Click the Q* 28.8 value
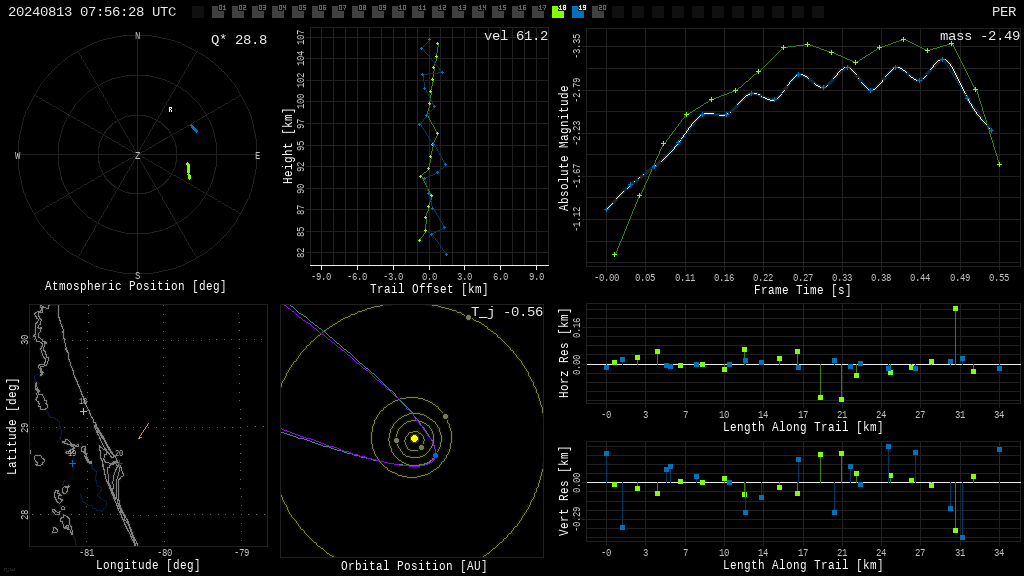Viewport: 1024px width, 576px height. [x=239, y=40]
